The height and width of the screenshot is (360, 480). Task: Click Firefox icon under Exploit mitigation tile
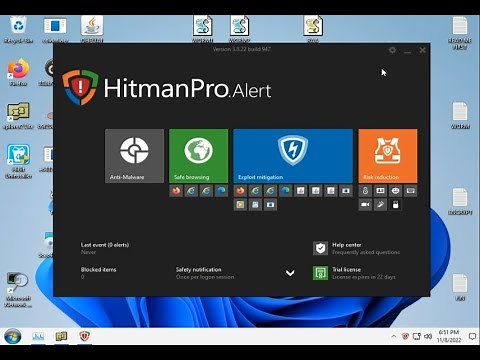point(240,191)
